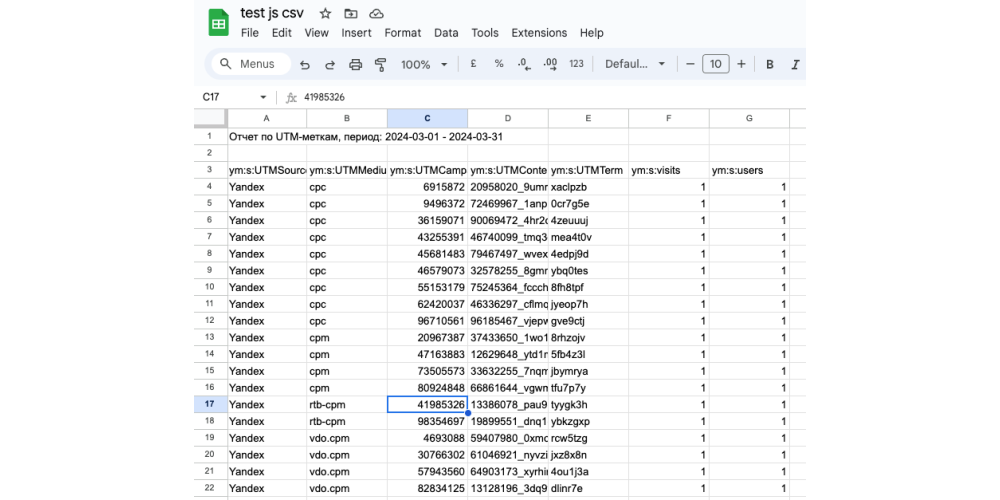The height and width of the screenshot is (500, 1000).
Task: Select column A header
Action: click(x=267, y=118)
